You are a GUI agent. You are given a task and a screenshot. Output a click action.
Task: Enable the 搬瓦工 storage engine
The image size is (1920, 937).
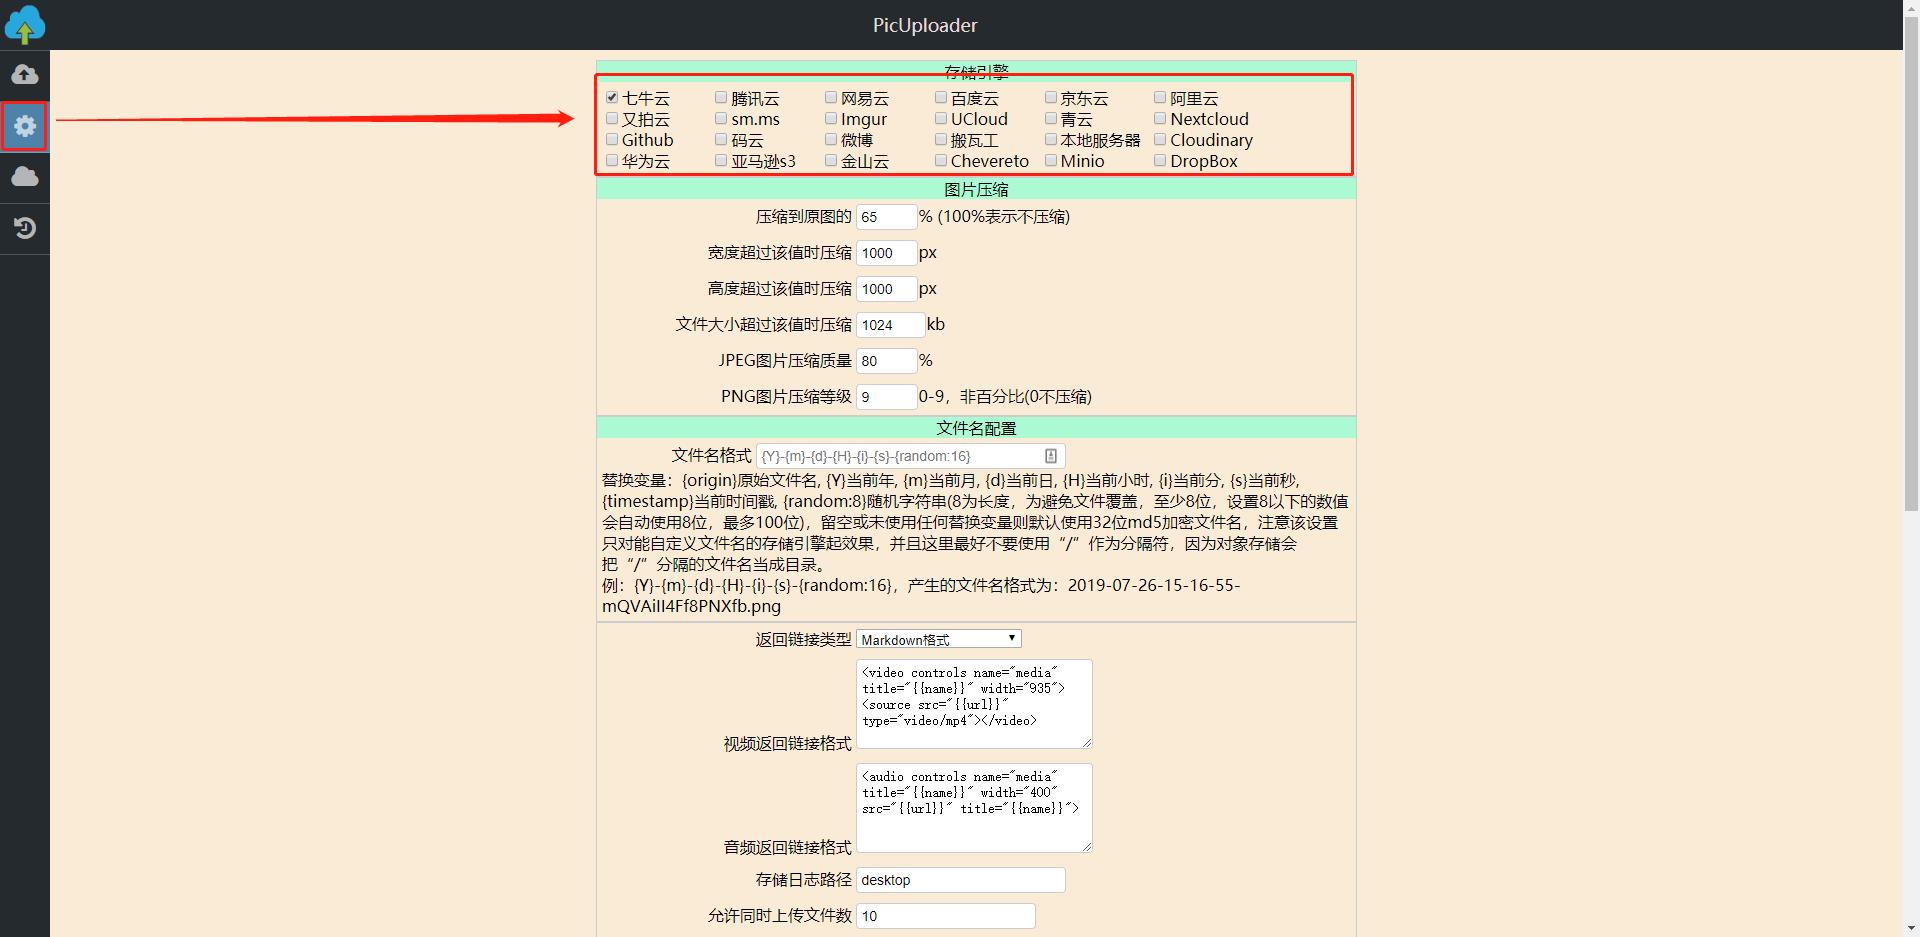click(x=941, y=140)
